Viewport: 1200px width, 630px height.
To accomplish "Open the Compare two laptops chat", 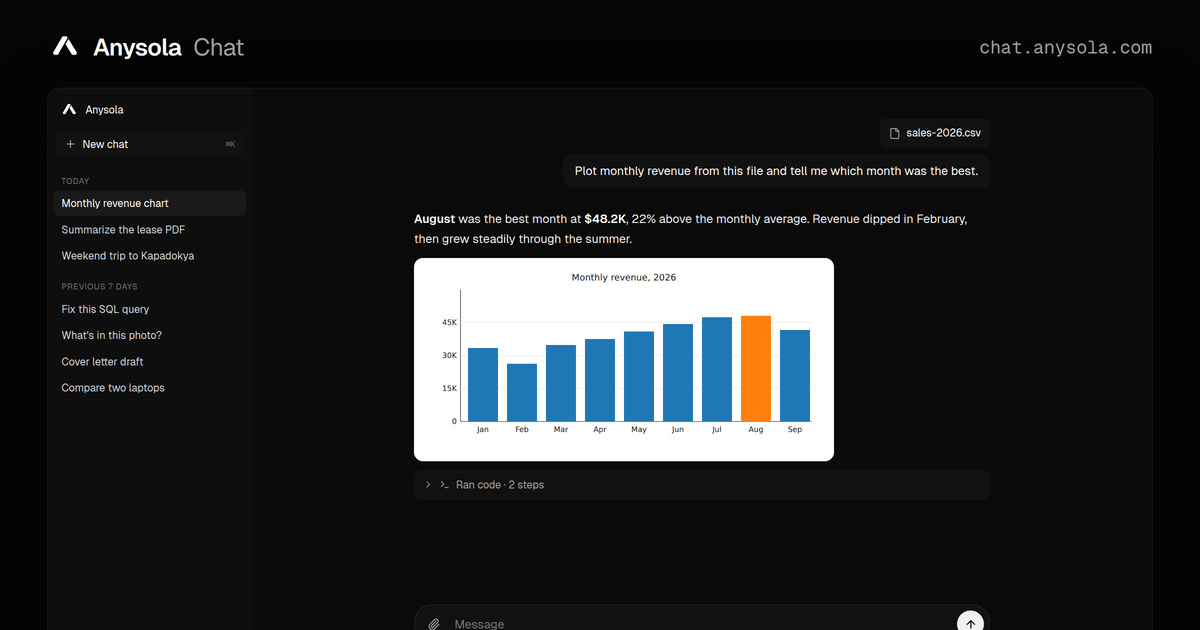I will 150,388.
